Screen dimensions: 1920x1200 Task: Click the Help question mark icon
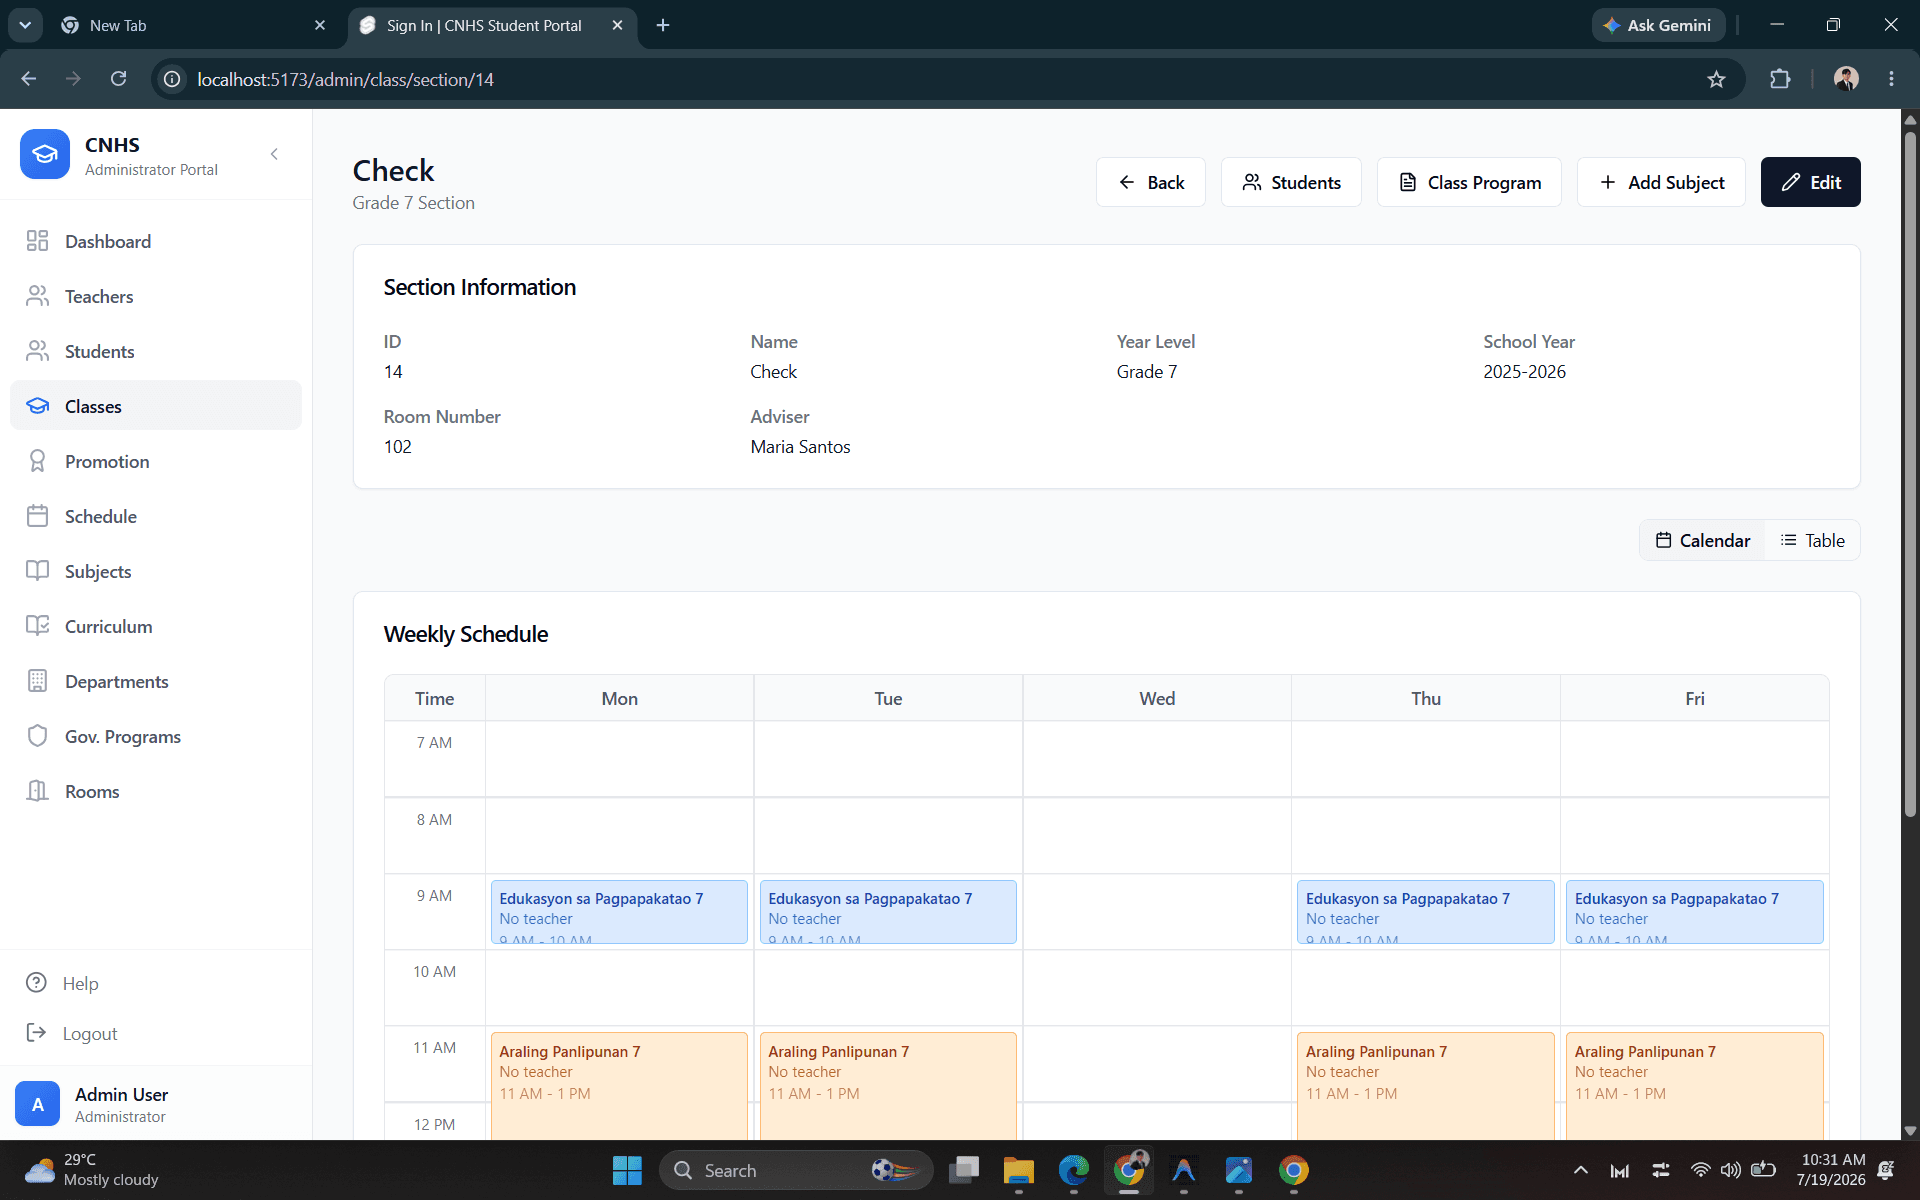pyautogui.click(x=36, y=983)
